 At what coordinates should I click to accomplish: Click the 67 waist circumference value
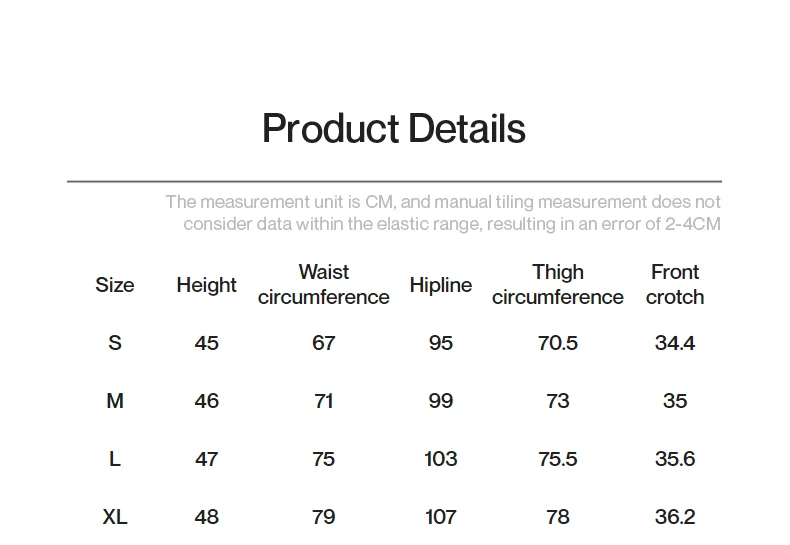click(x=324, y=343)
